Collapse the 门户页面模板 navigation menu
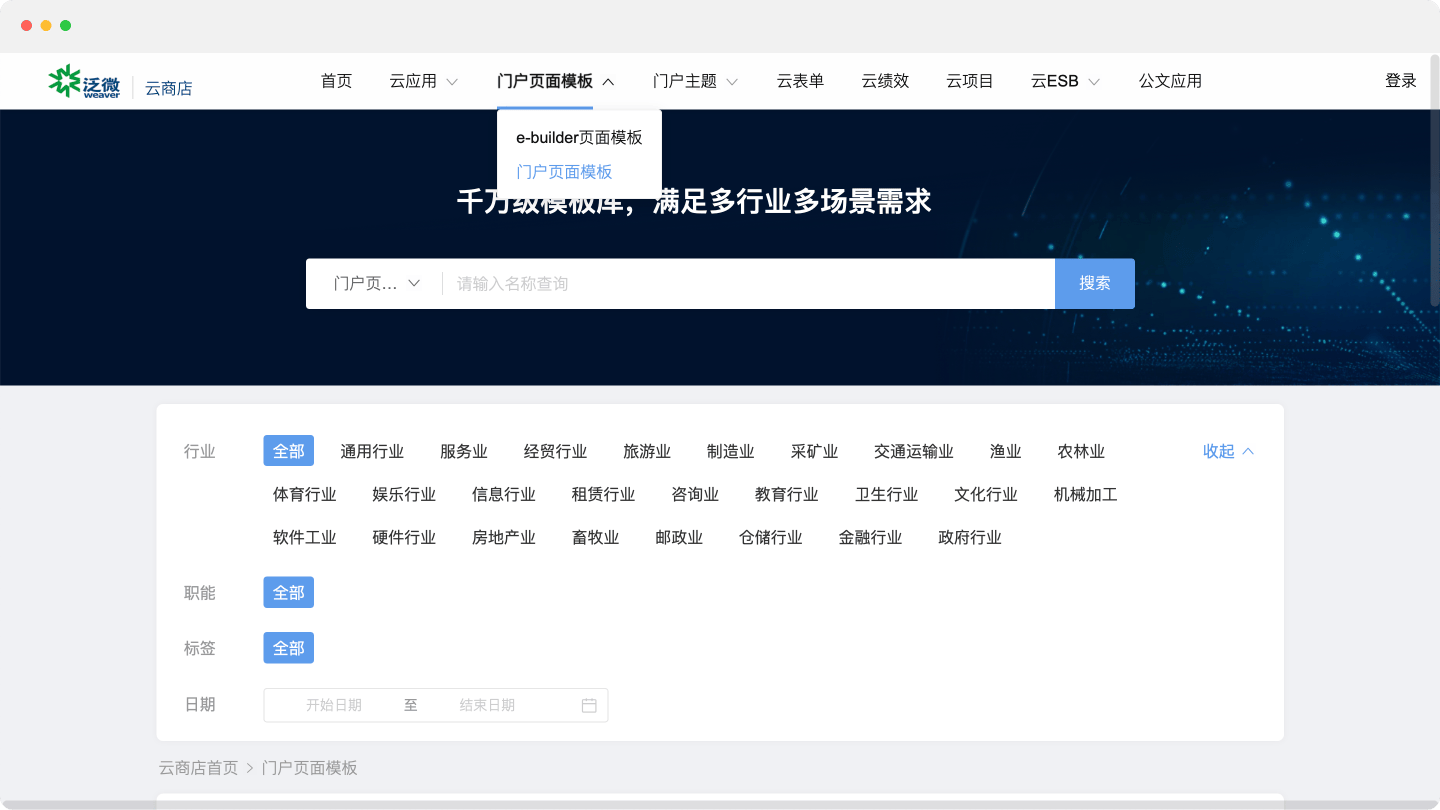 point(555,81)
